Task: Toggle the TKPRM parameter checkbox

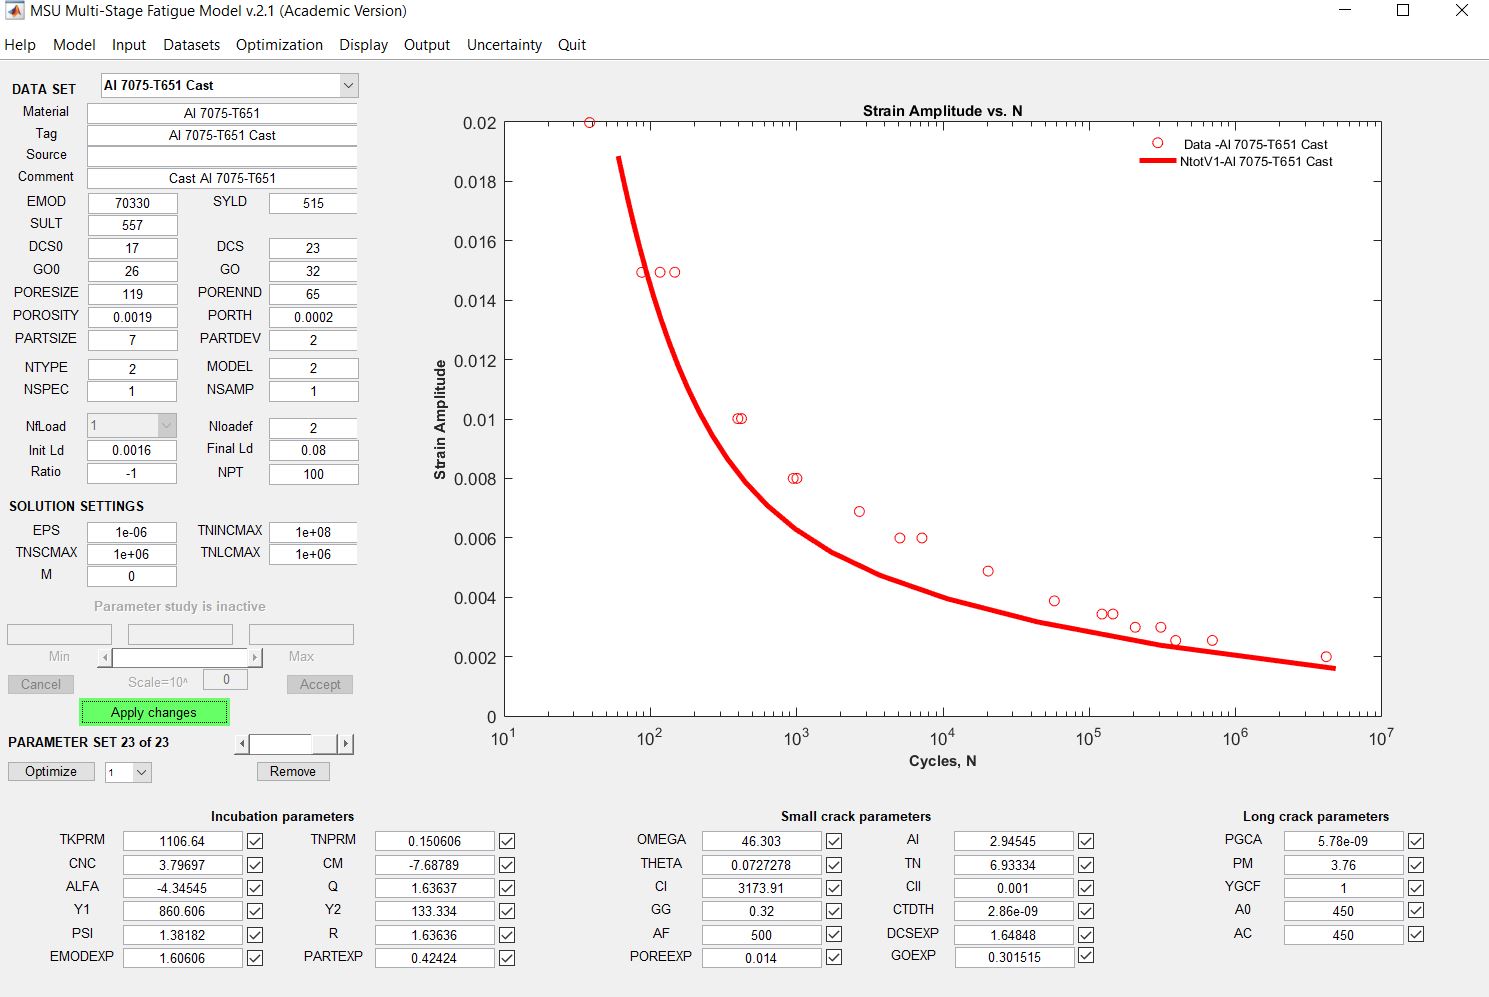Action: 255,841
